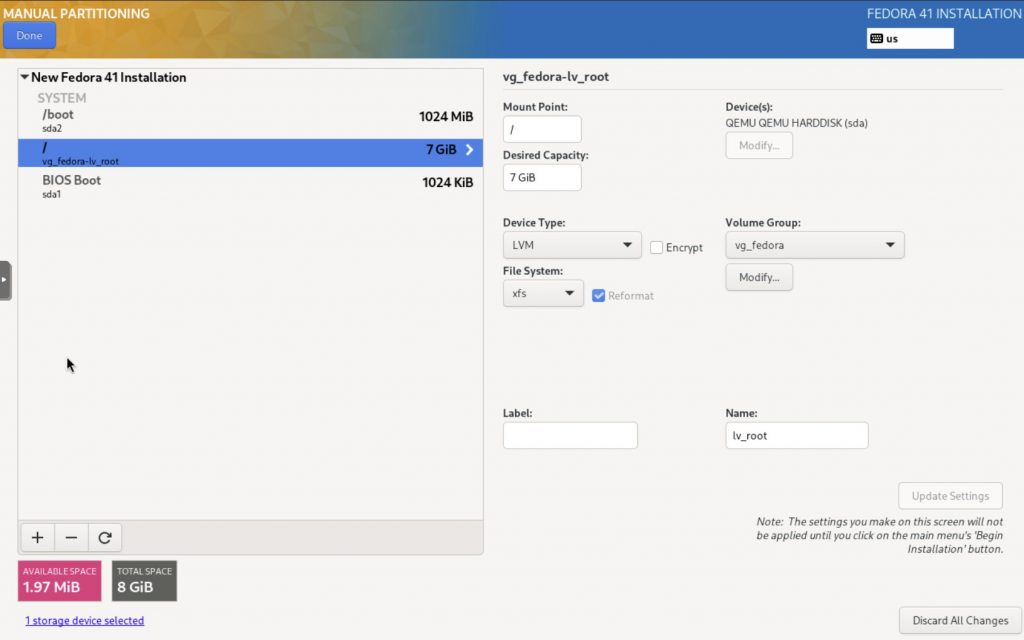The image size is (1024, 640).
Task: Click the arrow on the selected root partition
Action: (469, 150)
